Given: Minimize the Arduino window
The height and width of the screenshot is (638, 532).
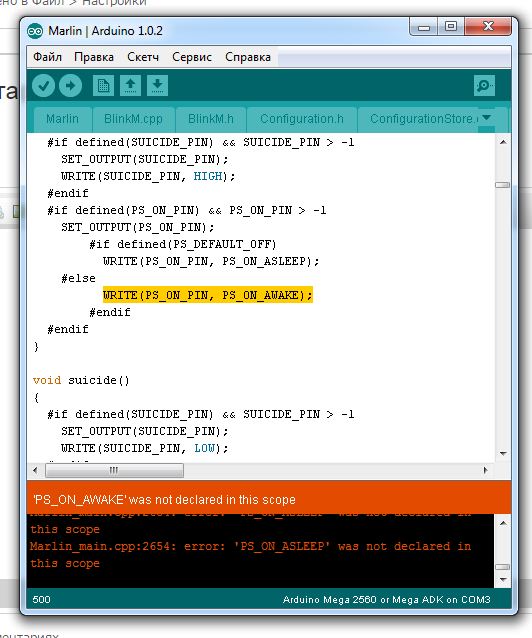Looking at the screenshot, I should click(x=424, y=27).
